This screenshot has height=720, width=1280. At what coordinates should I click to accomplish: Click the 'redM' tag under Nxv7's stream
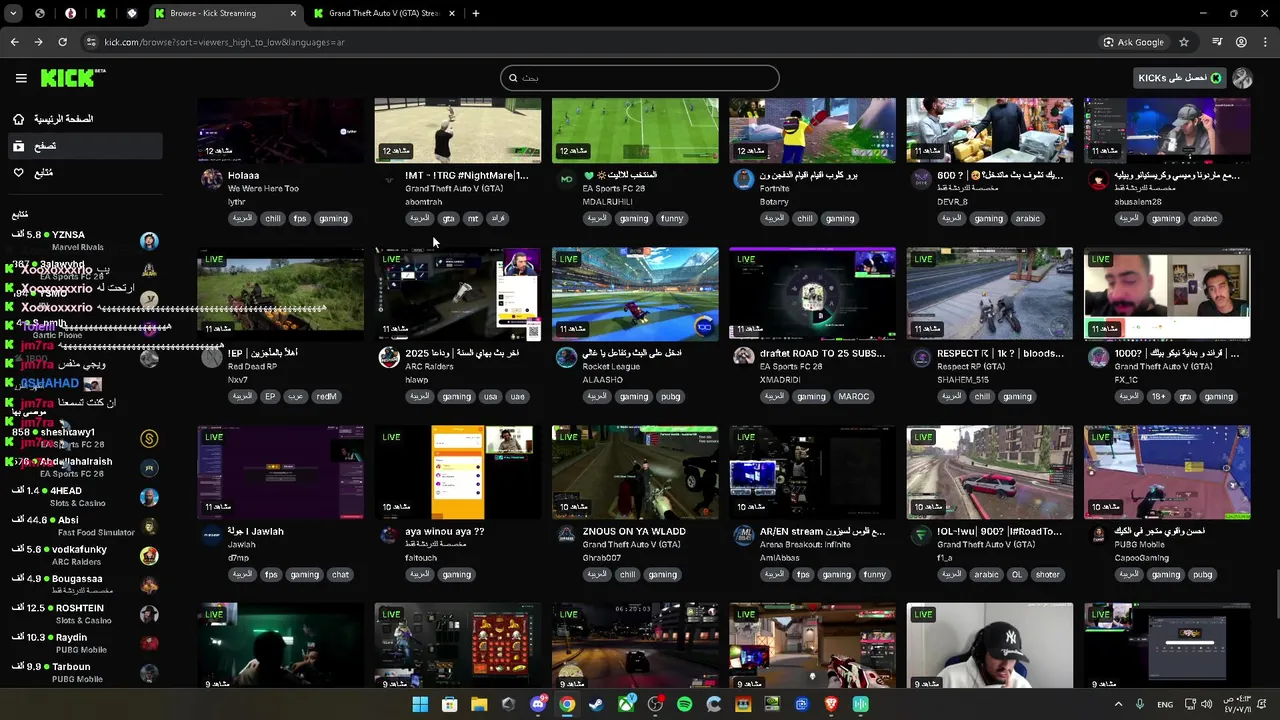pyautogui.click(x=327, y=396)
